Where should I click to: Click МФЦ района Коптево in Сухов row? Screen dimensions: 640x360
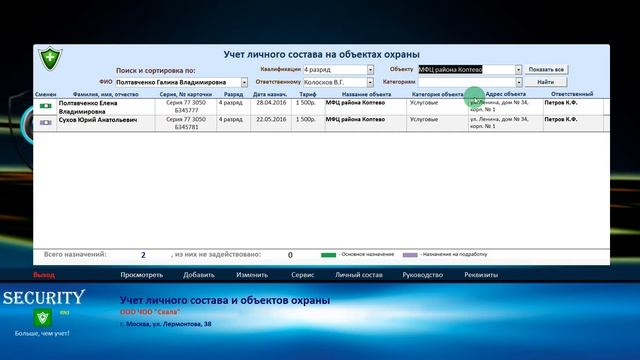[x=355, y=120]
